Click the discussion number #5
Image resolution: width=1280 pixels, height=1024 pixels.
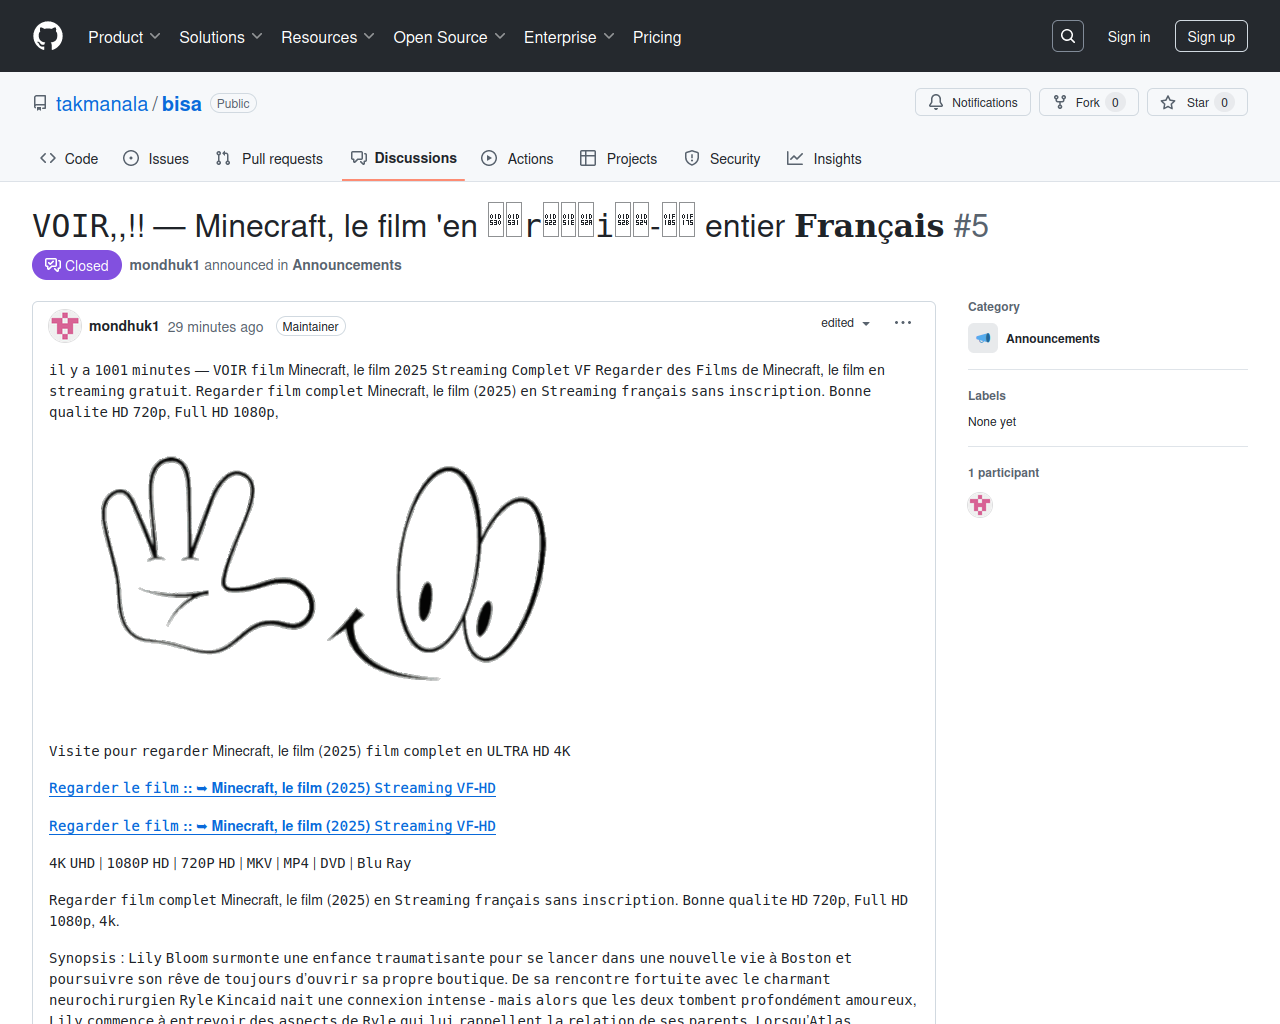click(971, 226)
